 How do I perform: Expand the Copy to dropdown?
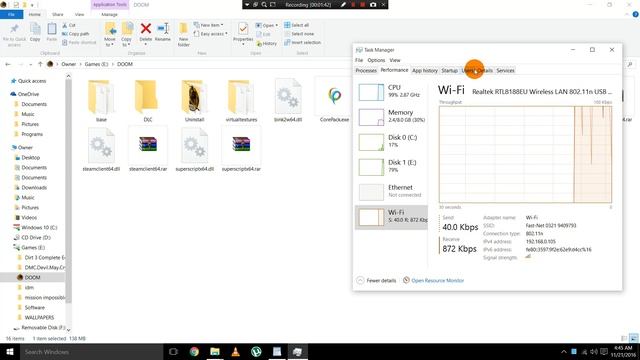click(127, 42)
